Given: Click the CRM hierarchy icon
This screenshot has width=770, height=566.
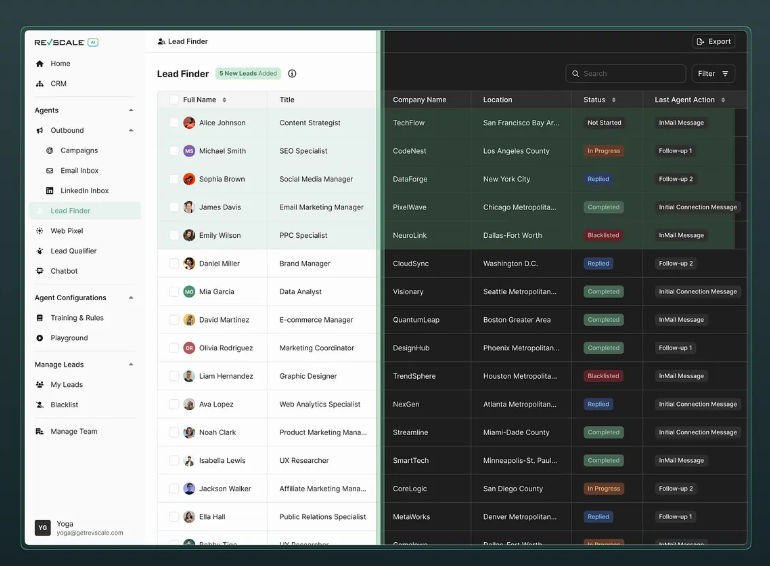Looking at the screenshot, I should pyautogui.click(x=40, y=83).
